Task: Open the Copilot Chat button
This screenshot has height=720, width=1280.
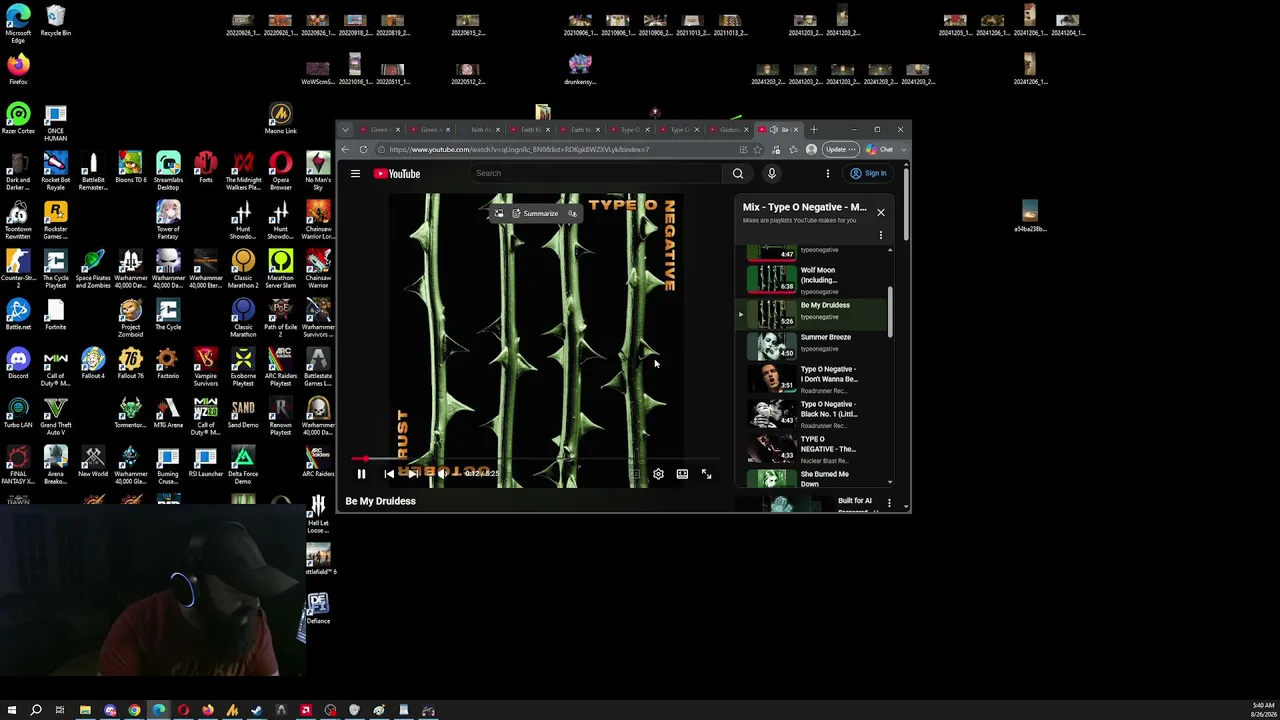Action: coord(880,150)
